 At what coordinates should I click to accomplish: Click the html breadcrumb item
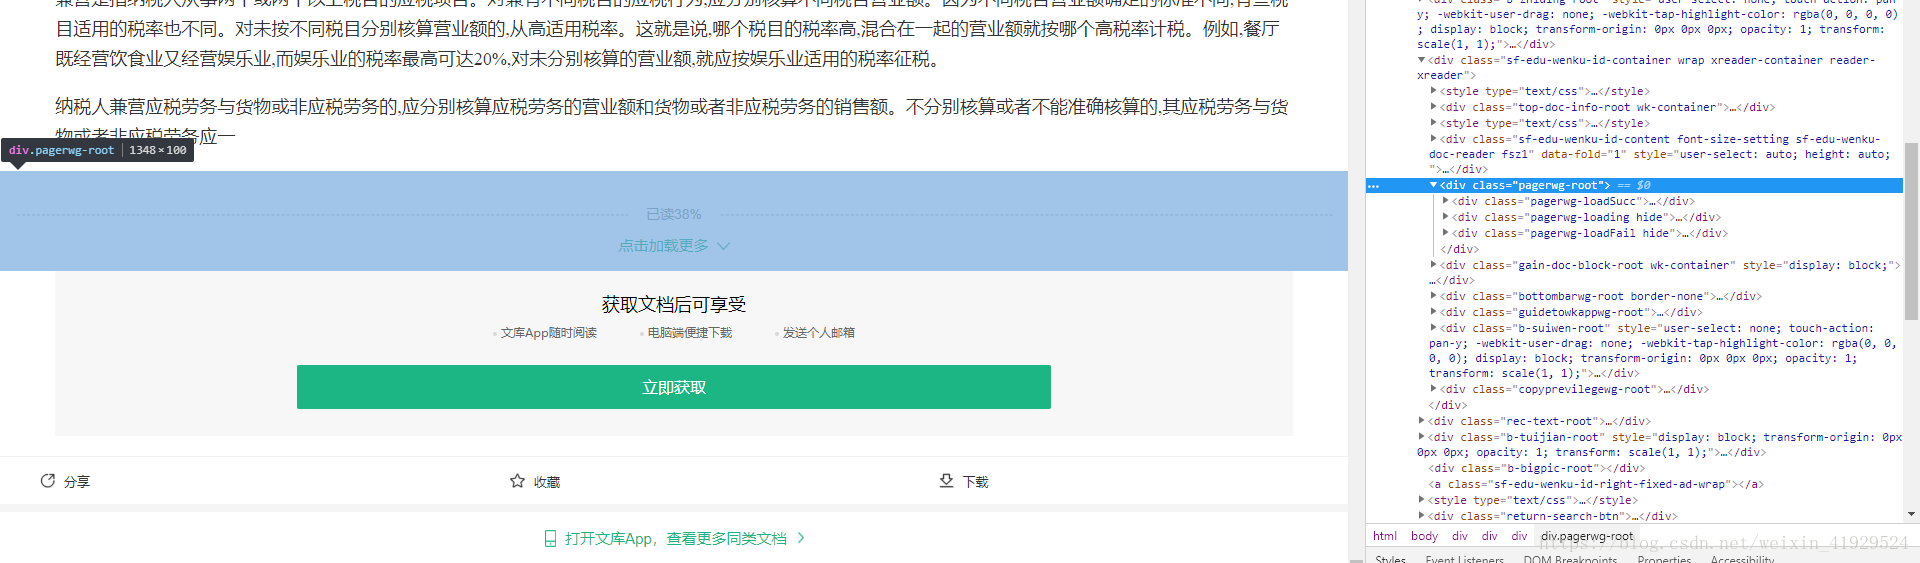pyautogui.click(x=1385, y=536)
